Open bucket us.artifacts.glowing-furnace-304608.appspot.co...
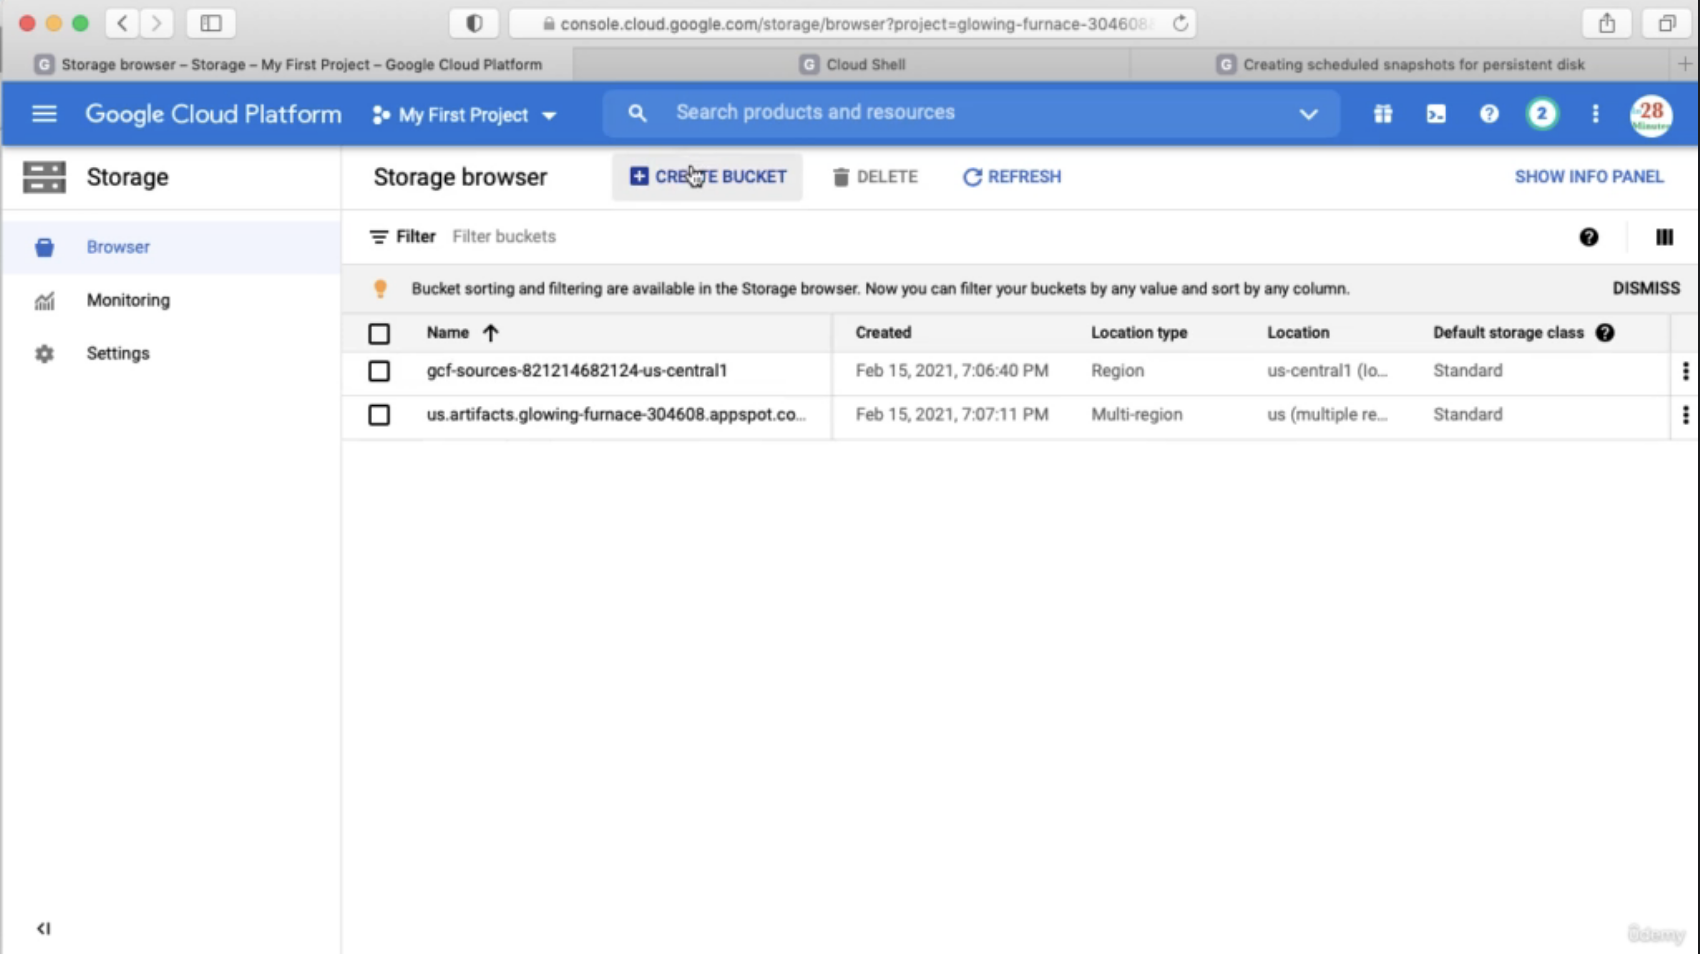The height and width of the screenshot is (956, 1700). [x=616, y=414]
